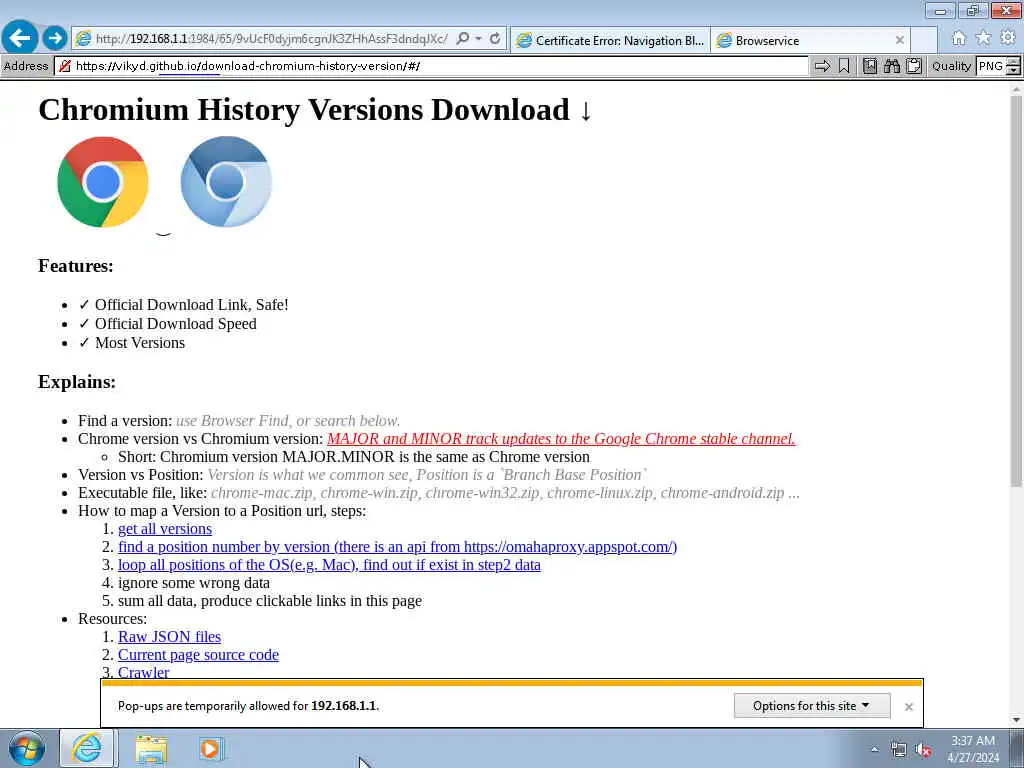Click the Chromium logo image
Screen dimensions: 1024x768
pos(226,182)
